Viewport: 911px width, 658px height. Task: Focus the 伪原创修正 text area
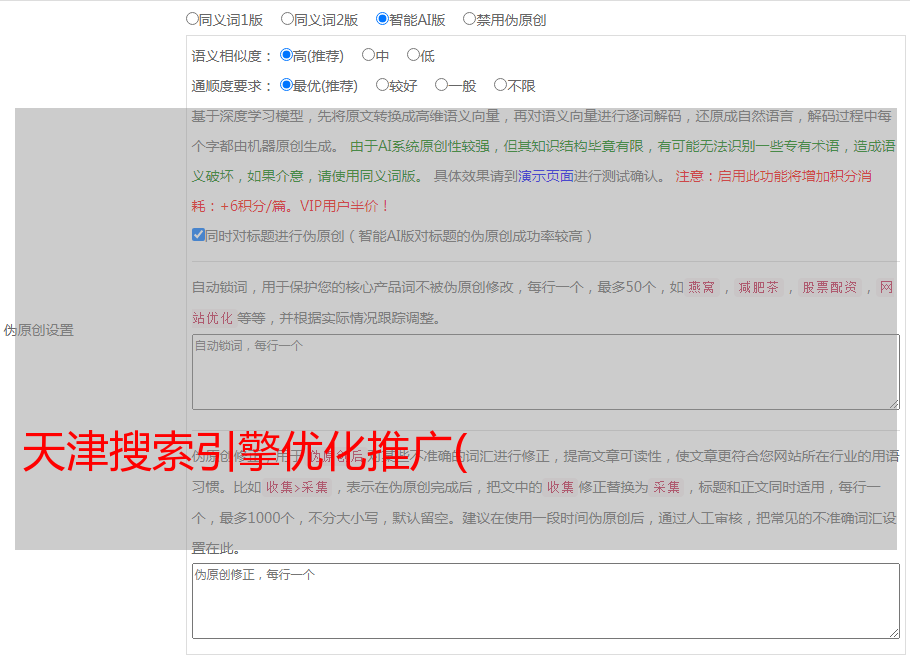[x=545, y=600]
